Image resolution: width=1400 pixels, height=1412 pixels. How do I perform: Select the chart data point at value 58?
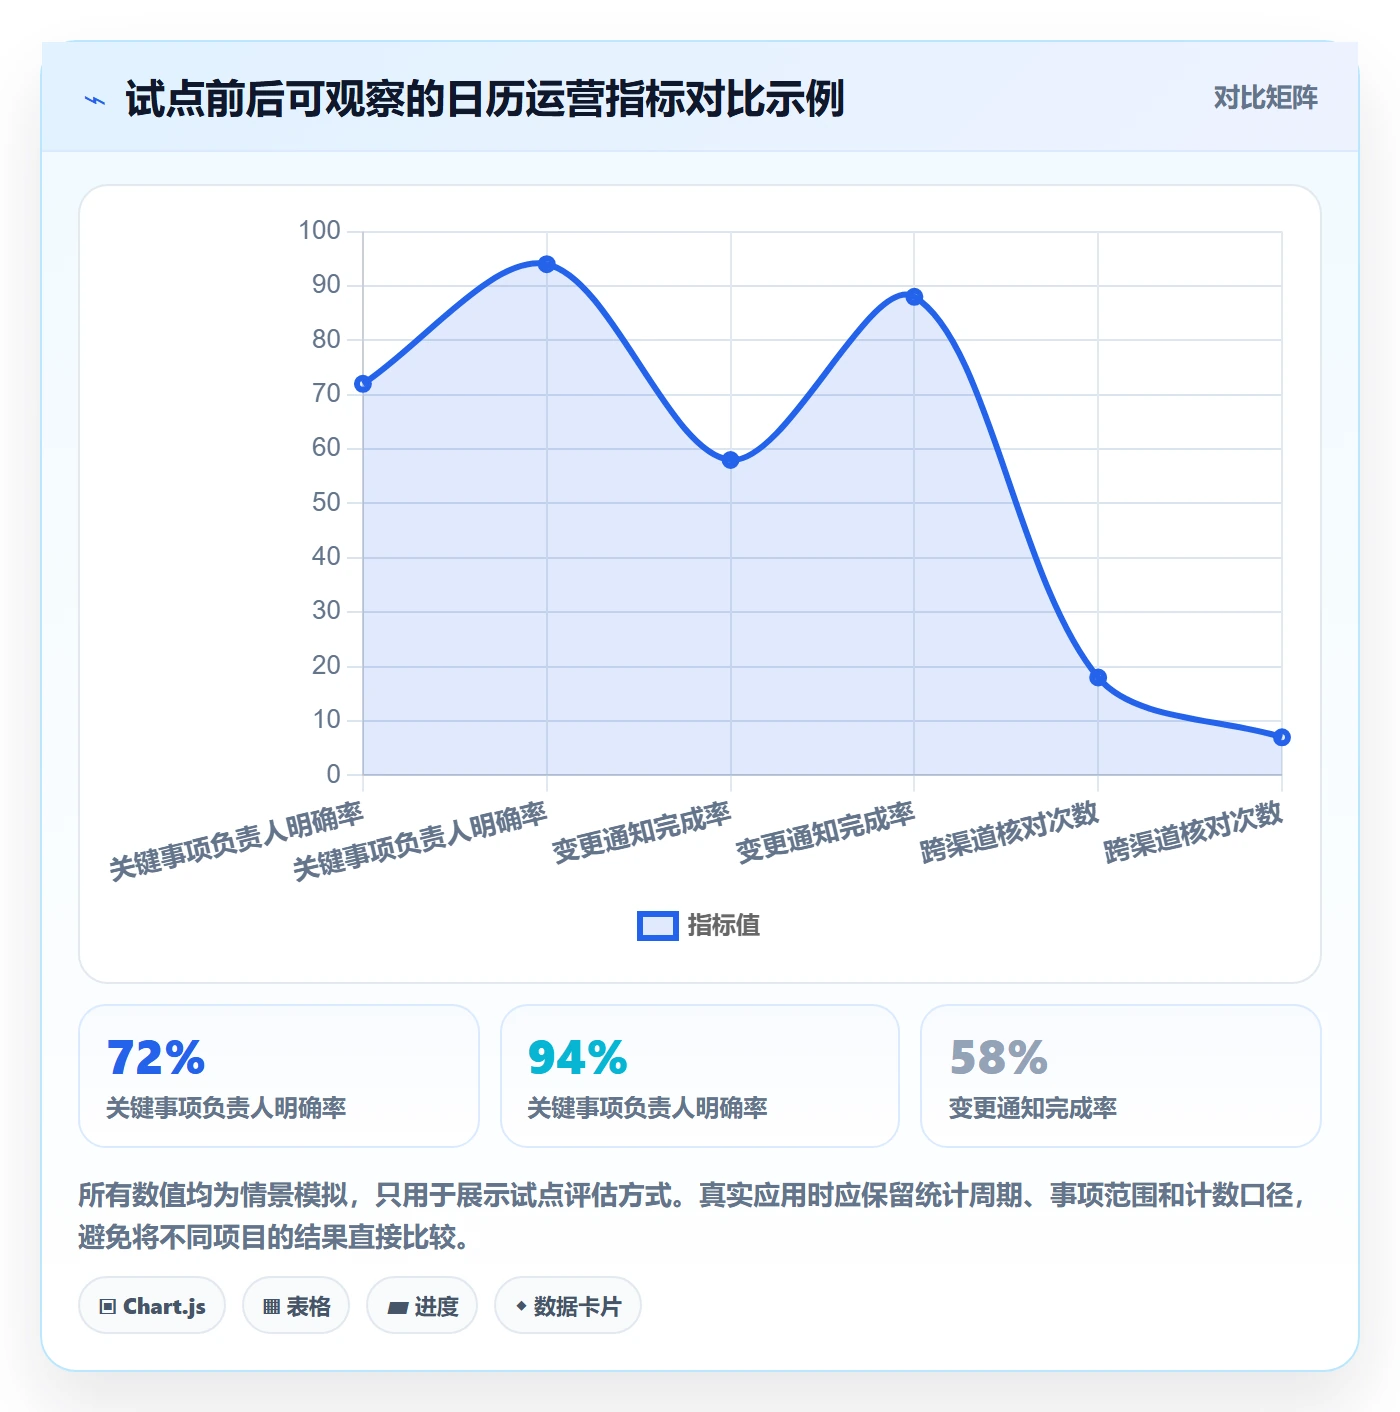click(x=731, y=460)
